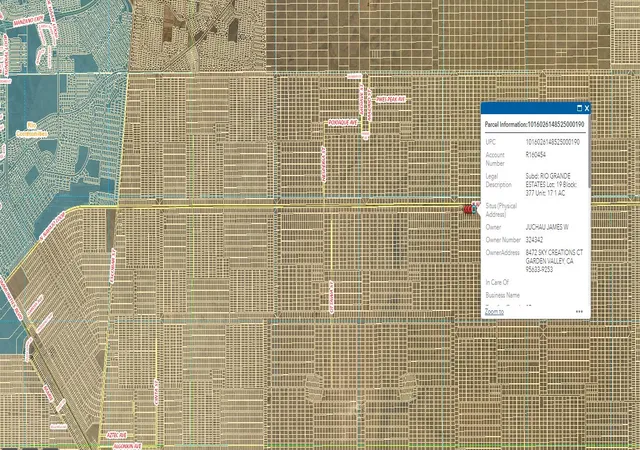The height and width of the screenshot is (450, 640).
Task: Click owner name JUCHAU JAMES W
Action: (x=547, y=227)
